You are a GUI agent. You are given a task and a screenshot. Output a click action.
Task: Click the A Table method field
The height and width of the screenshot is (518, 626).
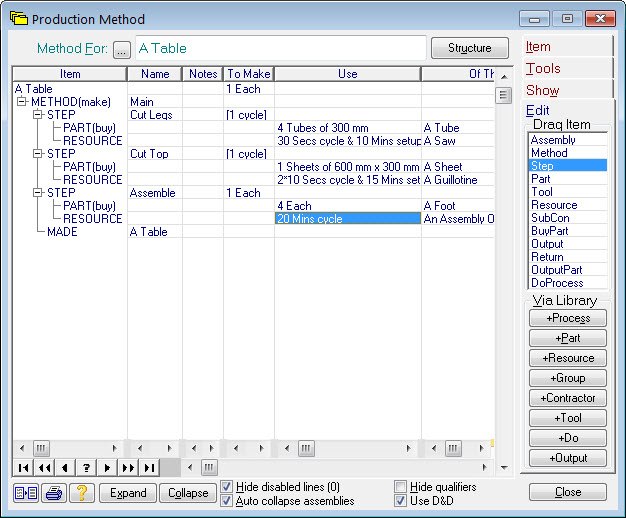(x=281, y=48)
